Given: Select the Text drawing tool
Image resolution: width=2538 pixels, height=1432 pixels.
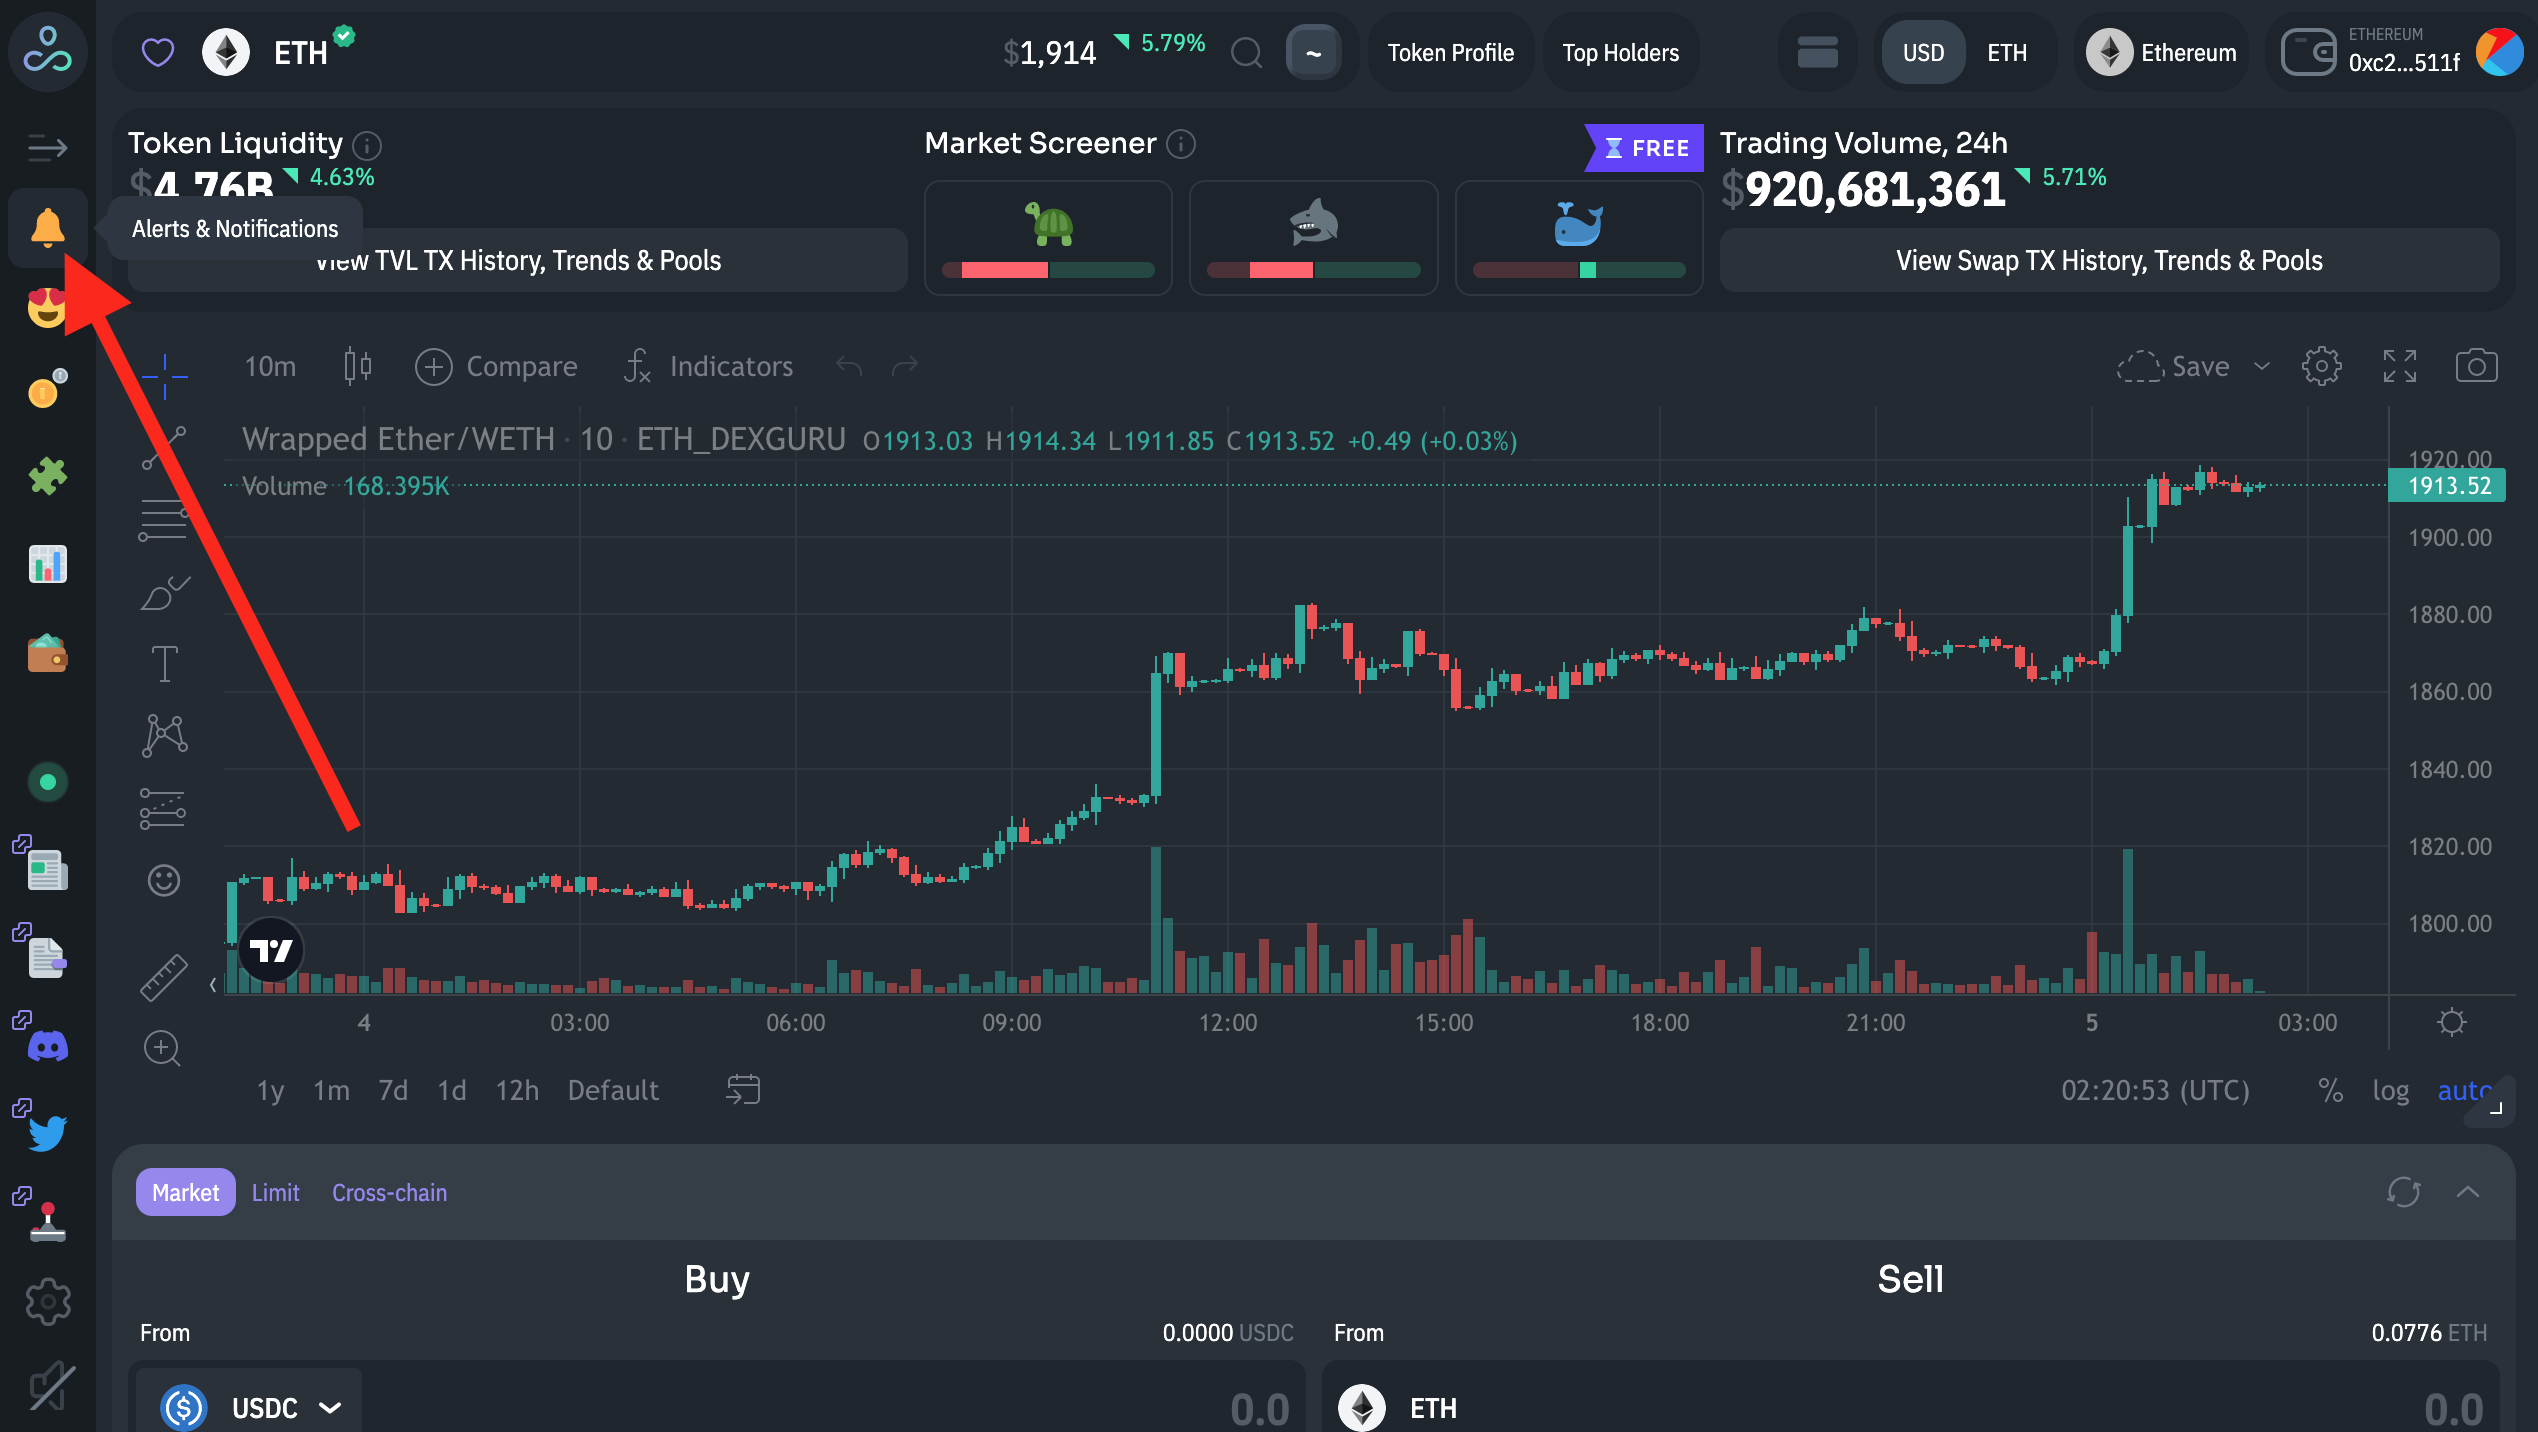Looking at the screenshot, I should (164, 663).
